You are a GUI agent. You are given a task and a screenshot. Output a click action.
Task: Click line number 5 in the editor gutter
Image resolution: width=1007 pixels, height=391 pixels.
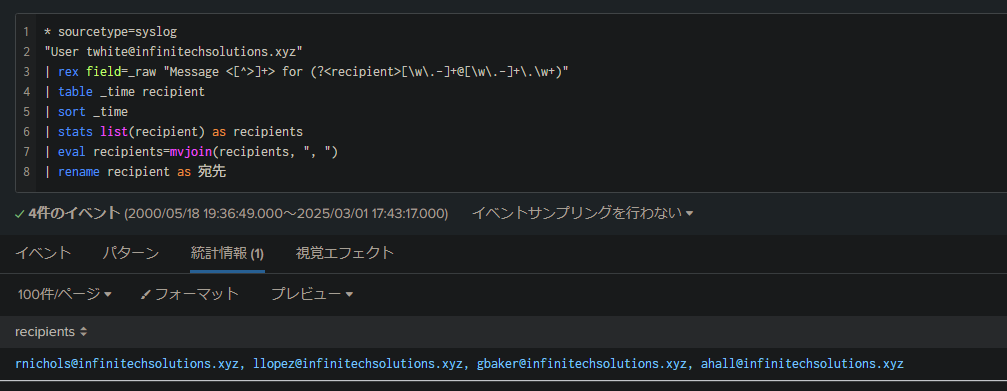26,112
